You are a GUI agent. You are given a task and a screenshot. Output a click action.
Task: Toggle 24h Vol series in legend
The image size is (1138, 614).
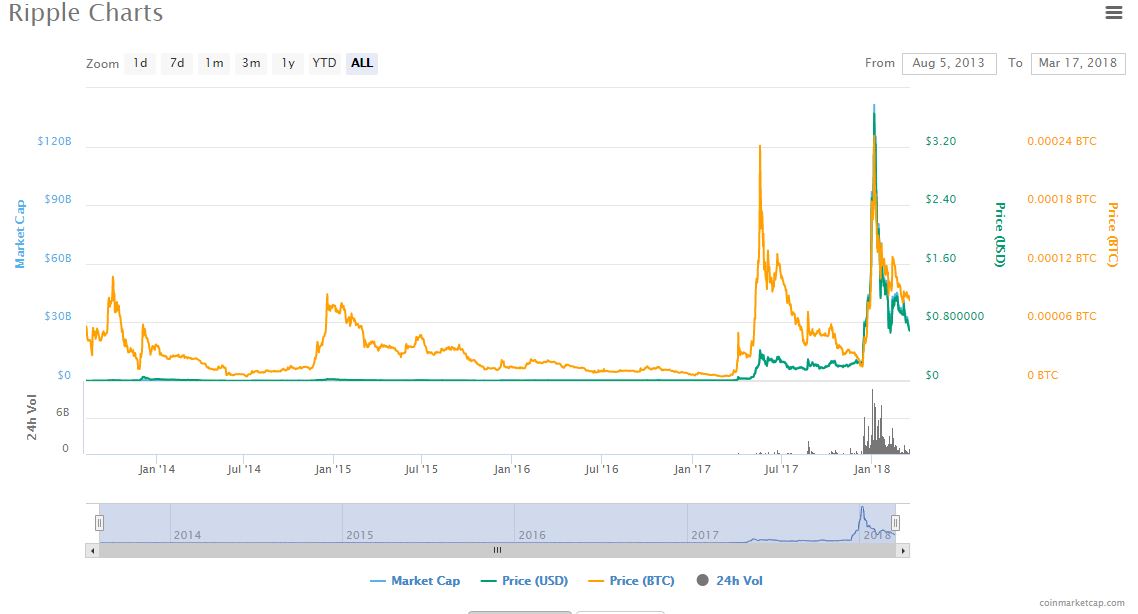729,581
